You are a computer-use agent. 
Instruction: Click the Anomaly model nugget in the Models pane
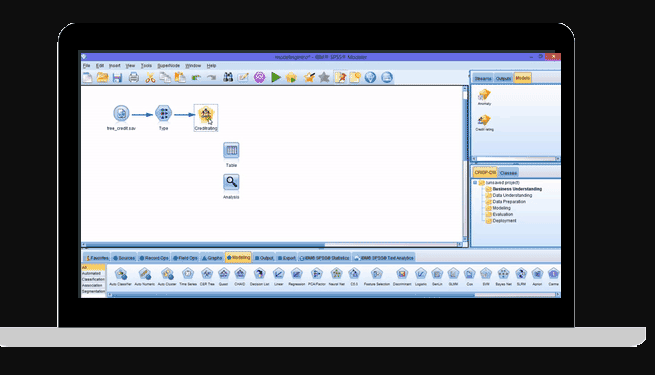coord(485,97)
